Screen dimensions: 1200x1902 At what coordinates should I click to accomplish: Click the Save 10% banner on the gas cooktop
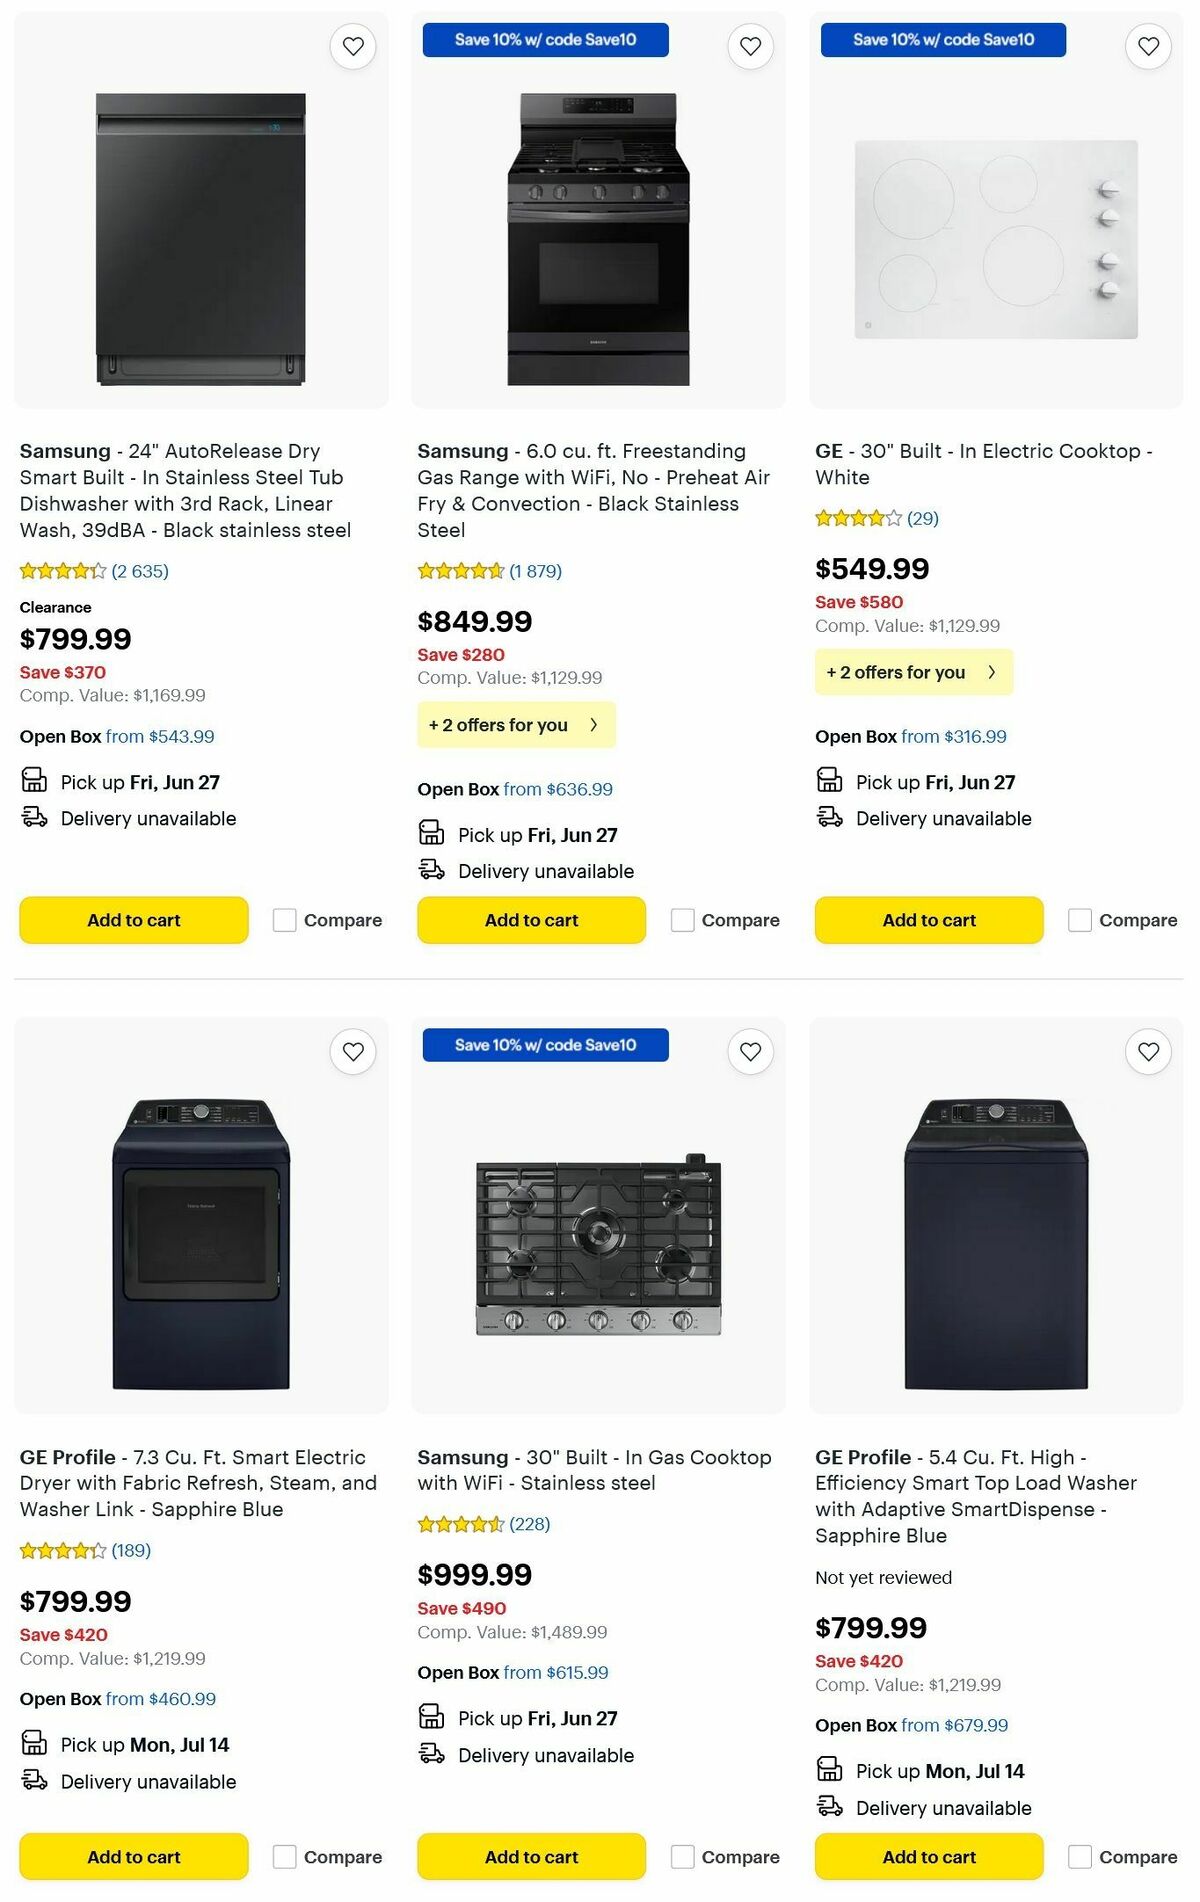(x=545, y=1045)
